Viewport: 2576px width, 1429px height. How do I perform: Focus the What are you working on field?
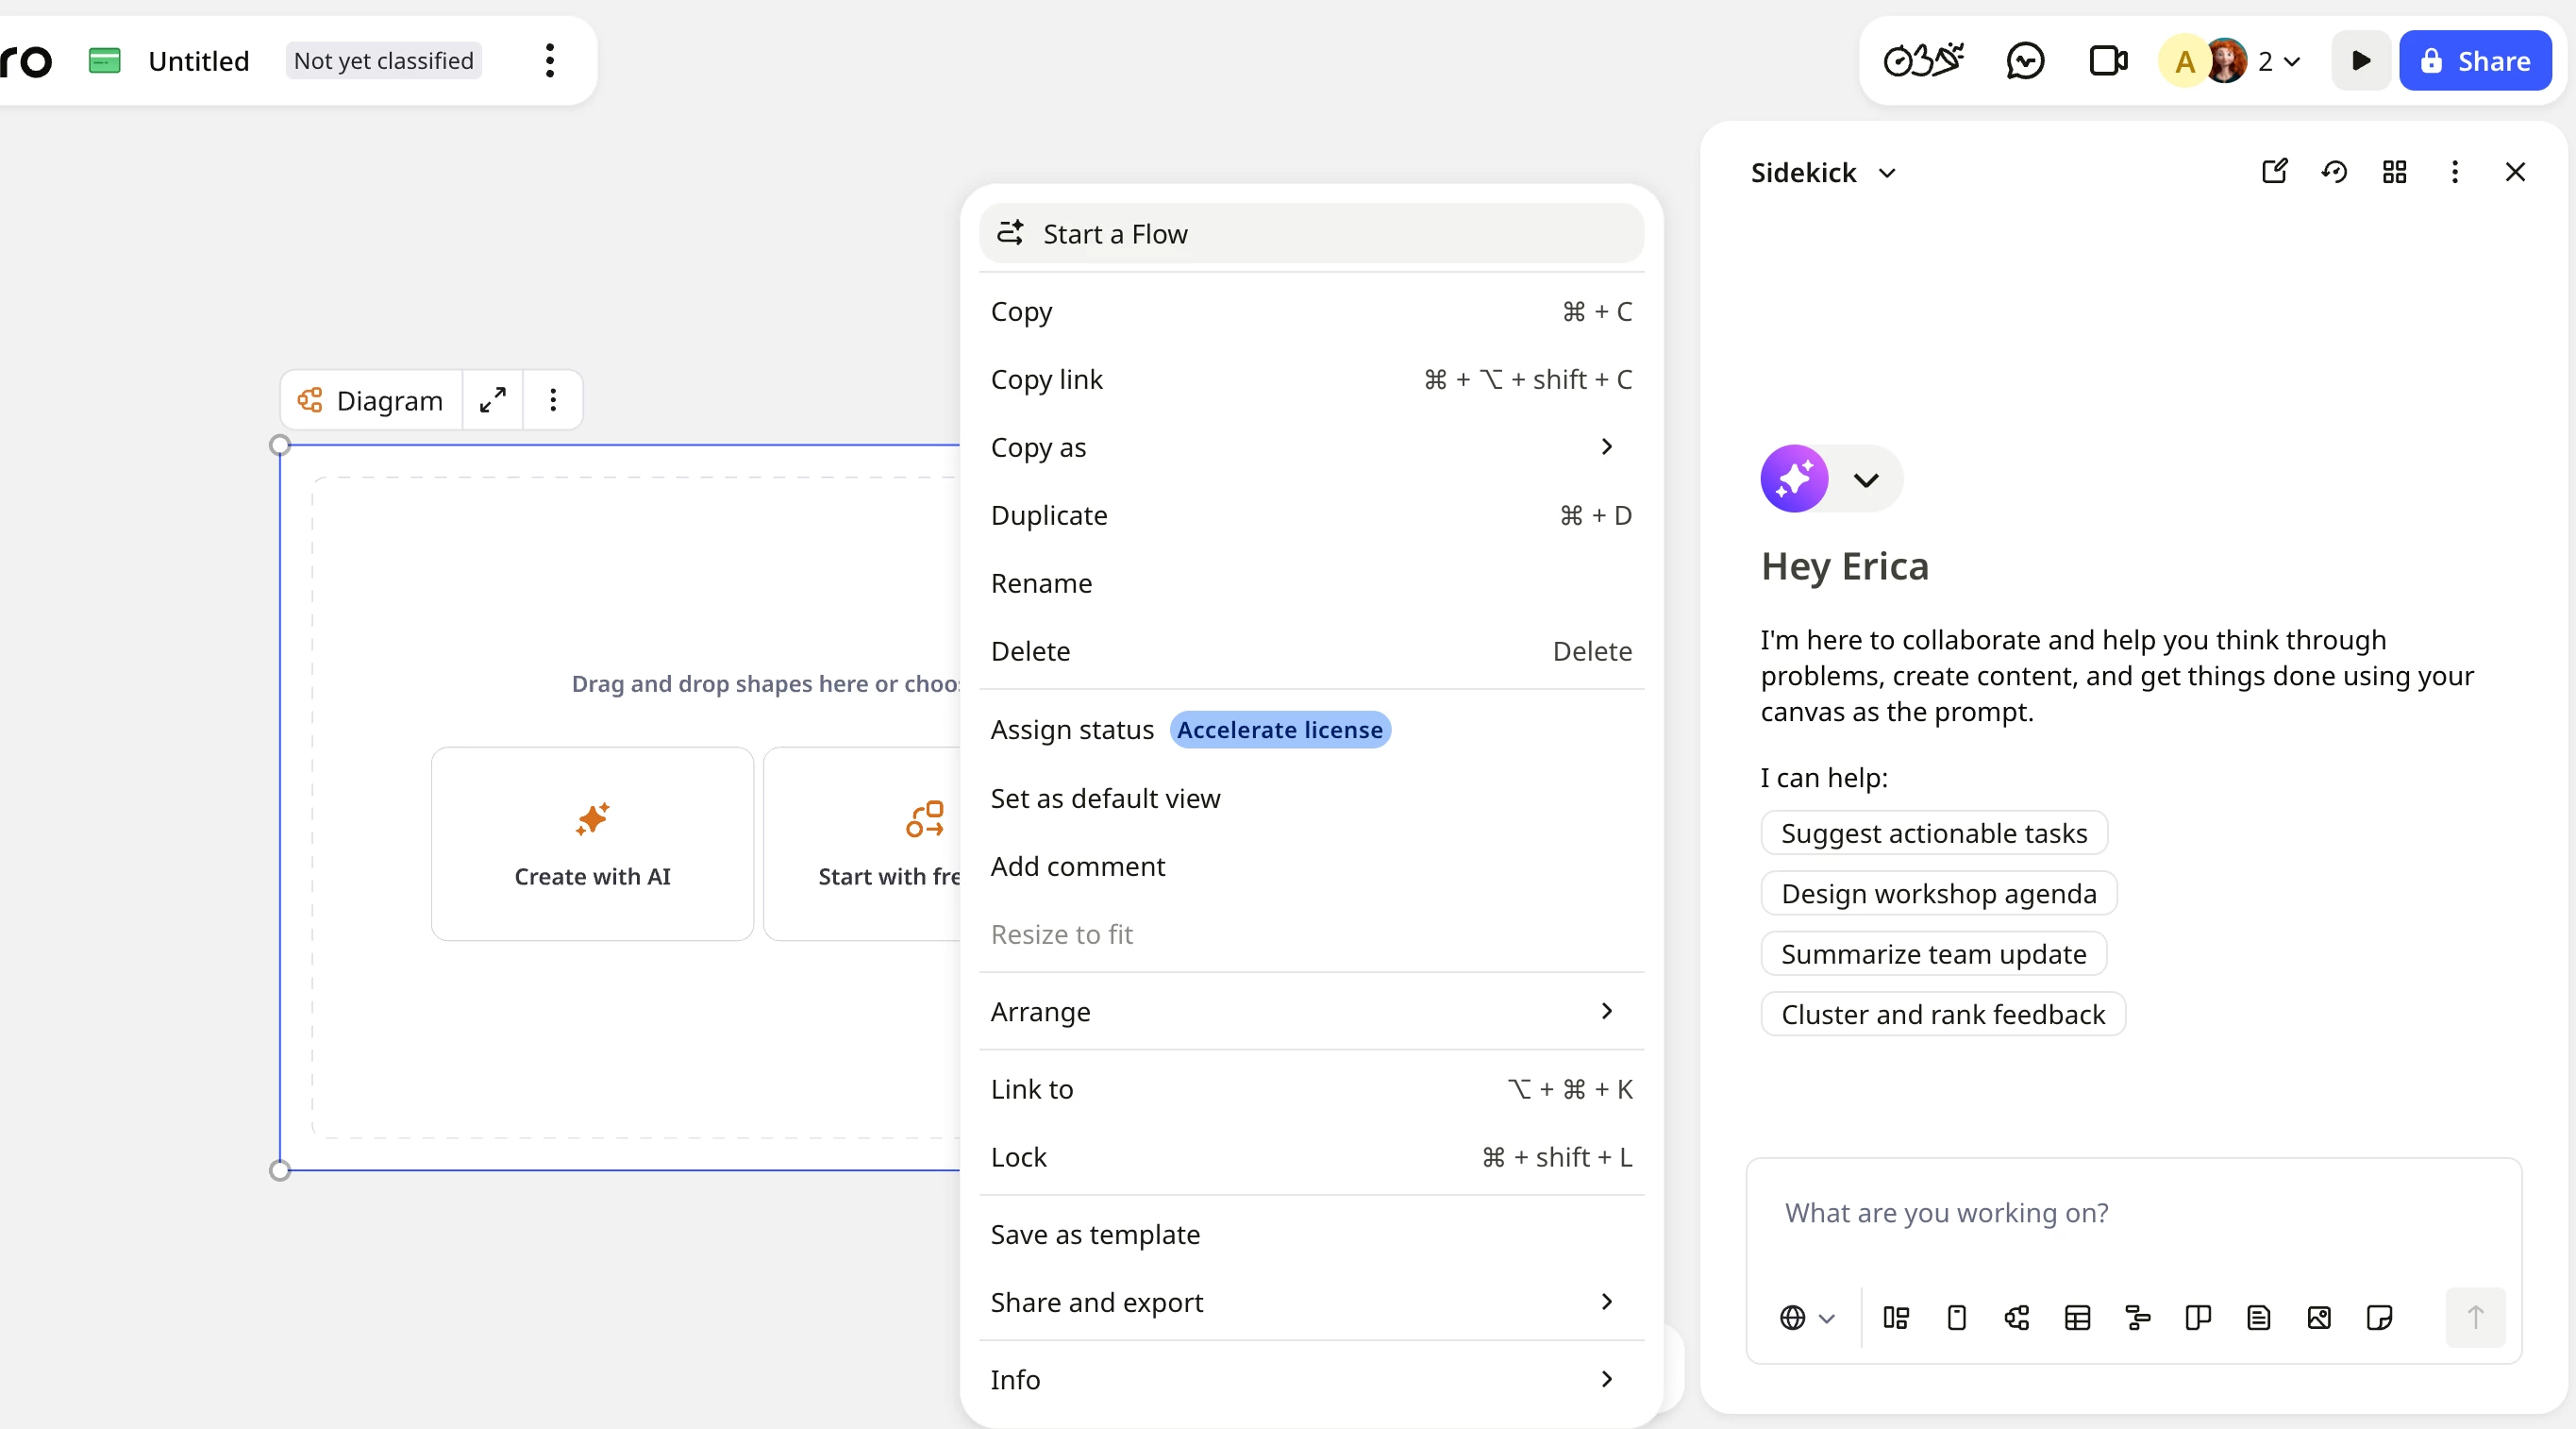(2133, 1213)
